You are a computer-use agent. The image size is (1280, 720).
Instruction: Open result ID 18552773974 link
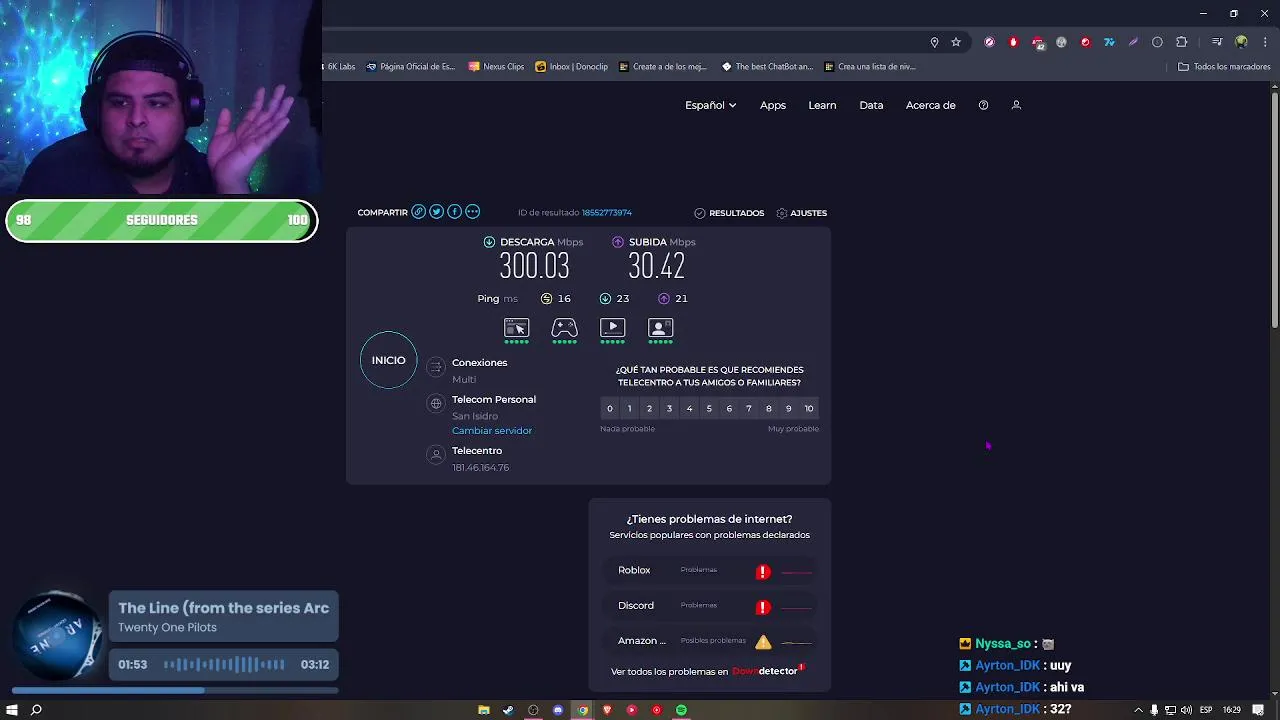(x=606, y=213)
